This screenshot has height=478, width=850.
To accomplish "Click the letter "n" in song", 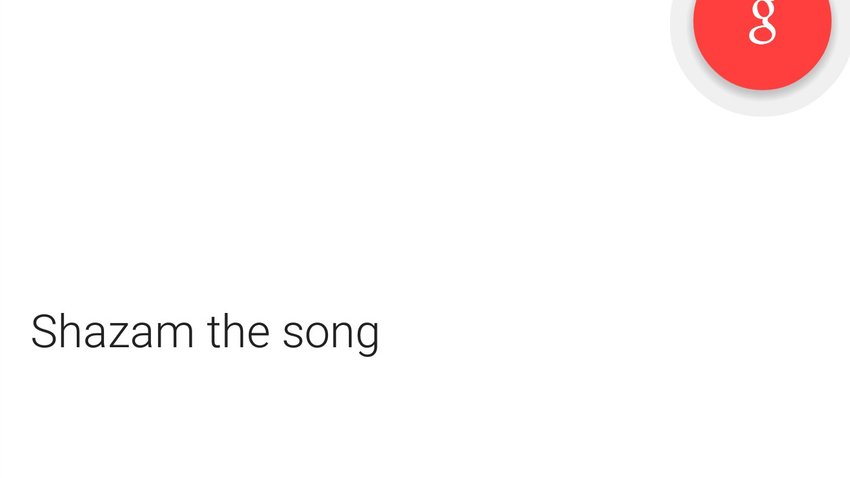I will (x=341, y=335).
